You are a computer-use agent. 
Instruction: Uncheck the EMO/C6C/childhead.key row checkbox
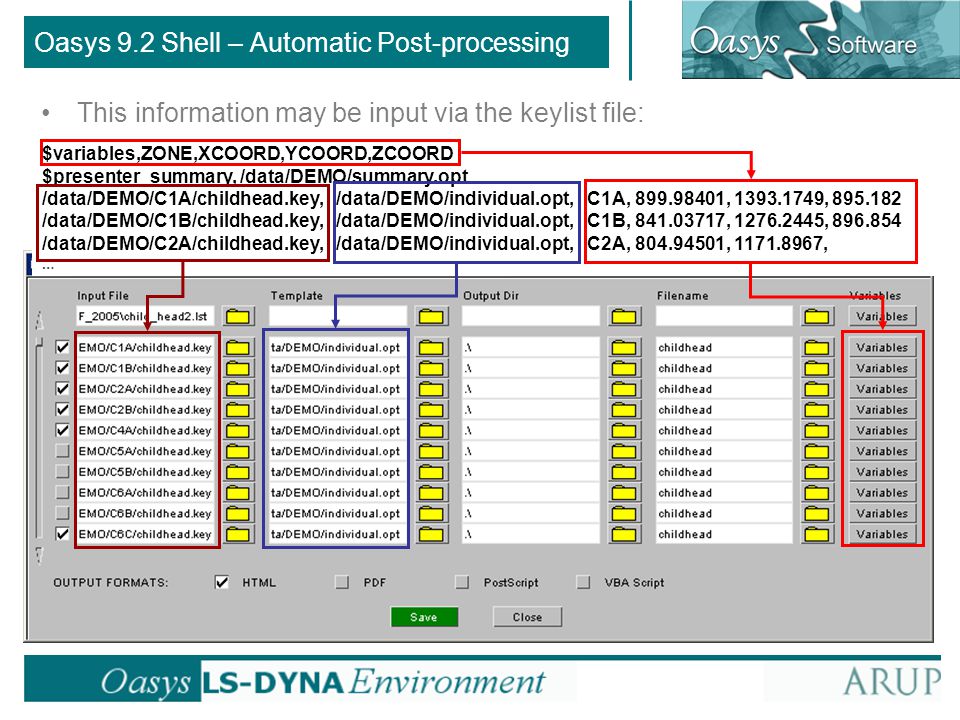[62, 534]
